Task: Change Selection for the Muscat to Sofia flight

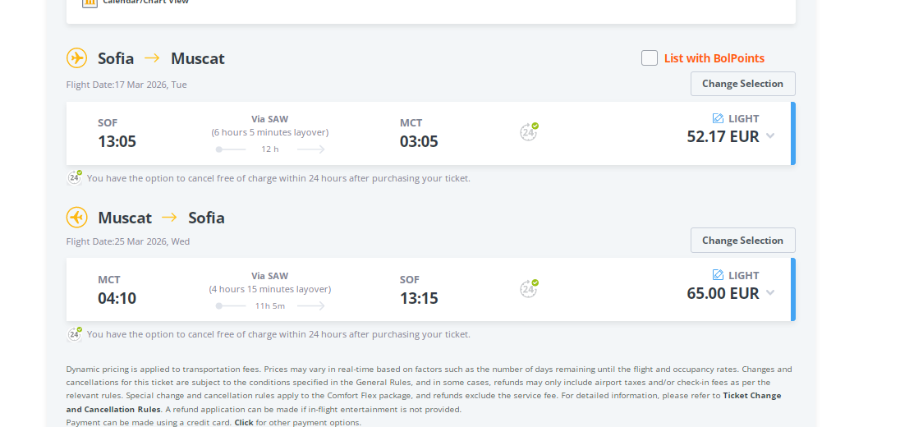Action: [743, 240]
